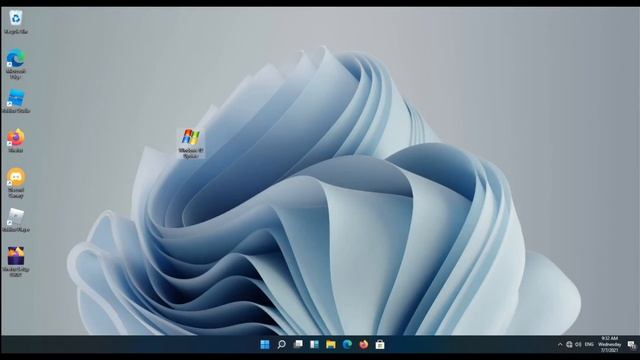The width and height of the screenshot is (640, 360).
Task: Select the Discord Canary desktop shortcut
Action: coord(16,183)
